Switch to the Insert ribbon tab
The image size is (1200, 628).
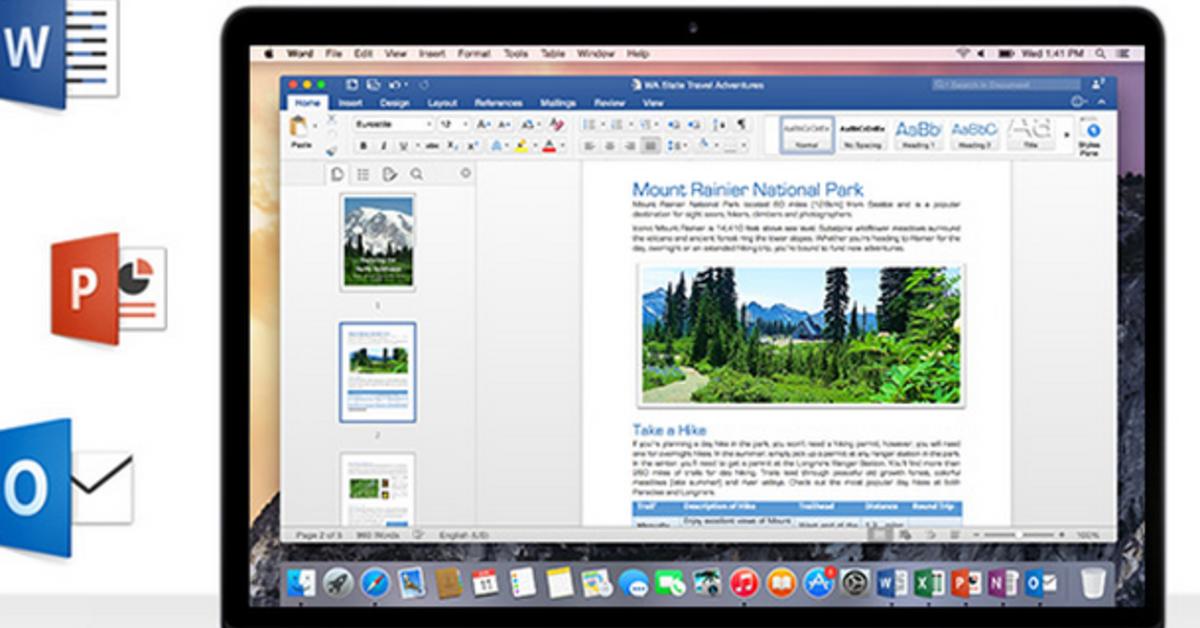(x=350, y=103)
